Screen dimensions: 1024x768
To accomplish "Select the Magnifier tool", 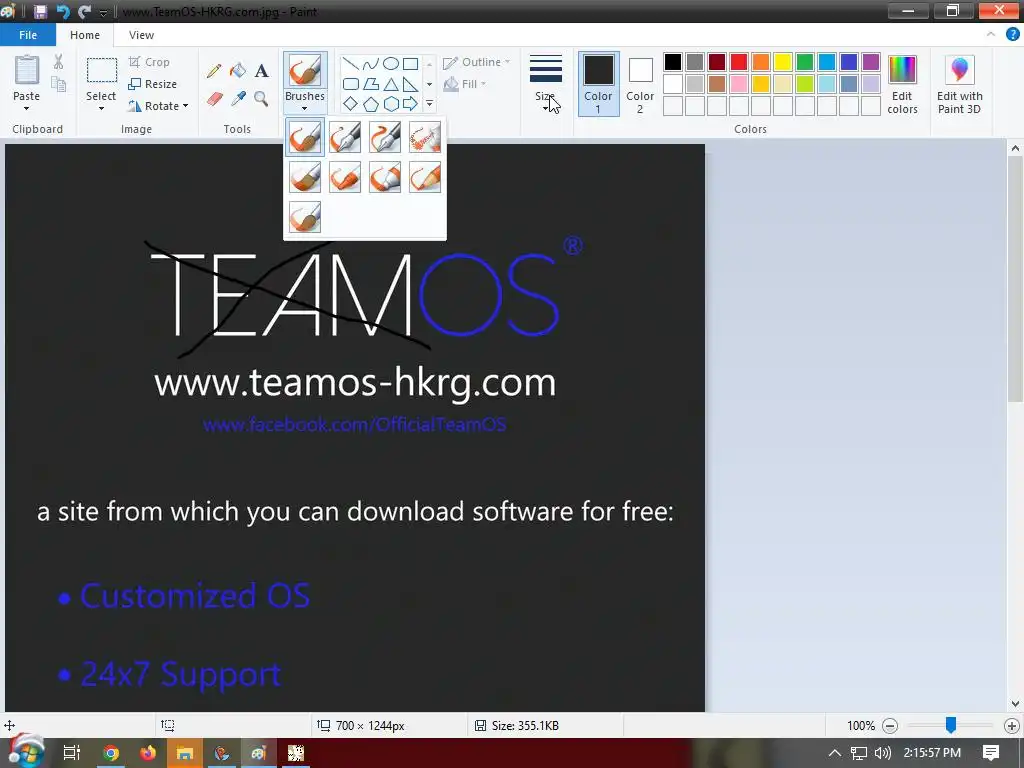I will click(261, 99).
